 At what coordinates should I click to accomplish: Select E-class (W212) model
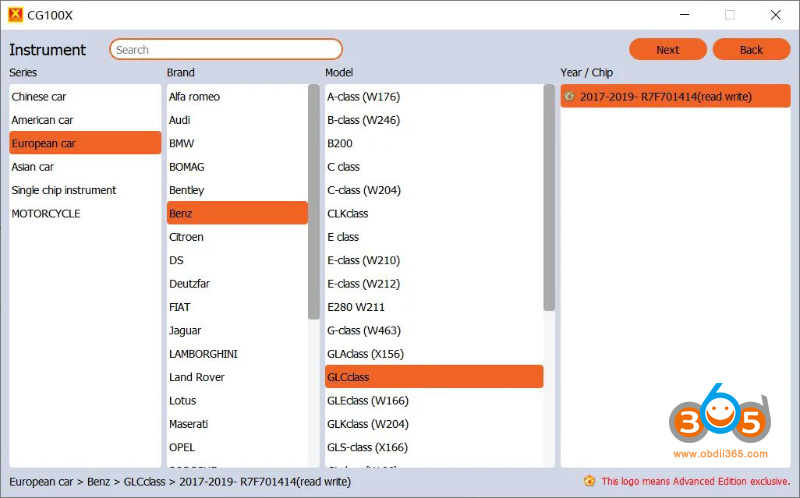pyautogui.click(x=434, y=284)
